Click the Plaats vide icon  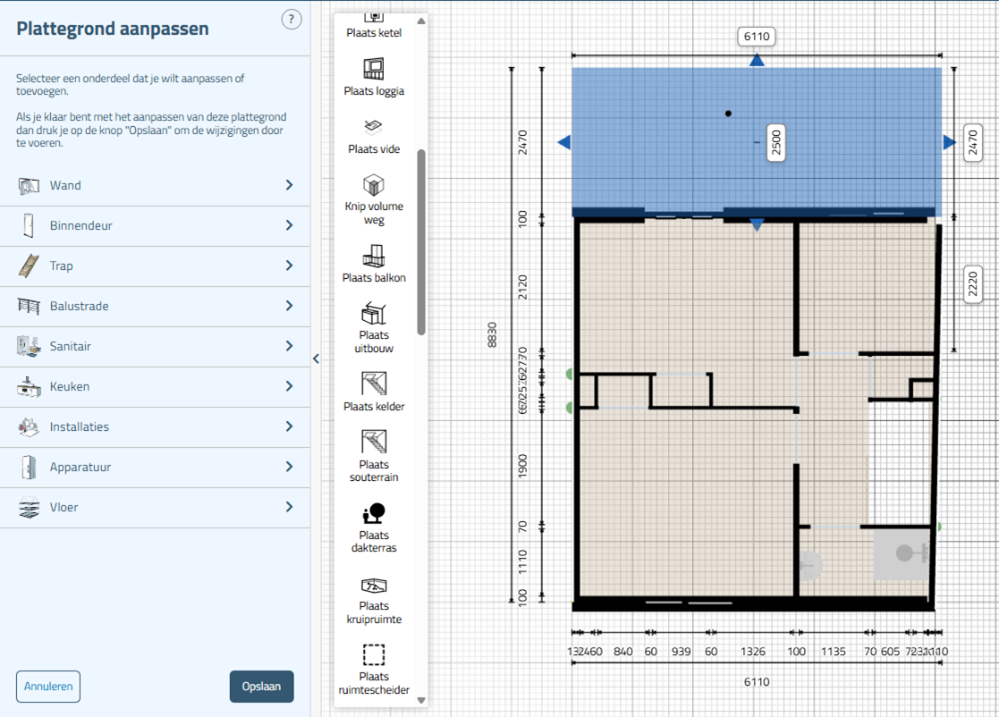(374, 127)
